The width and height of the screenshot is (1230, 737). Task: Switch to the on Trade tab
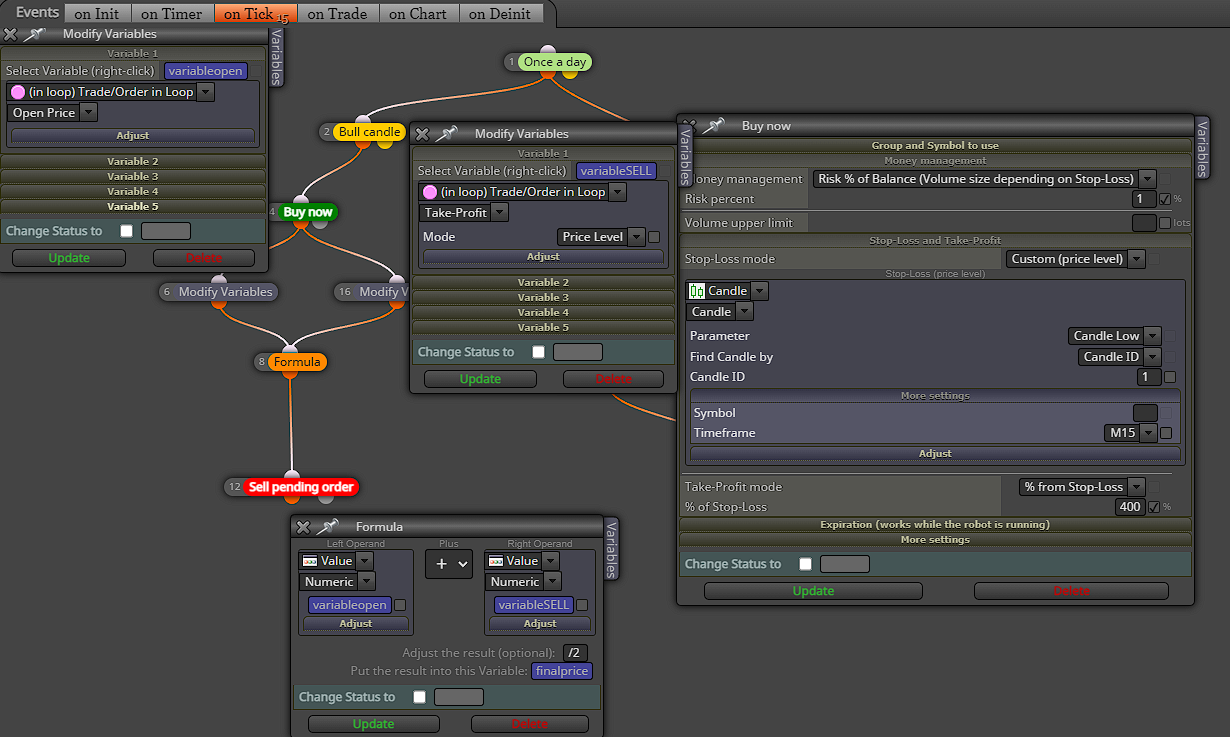pos(337,13)
